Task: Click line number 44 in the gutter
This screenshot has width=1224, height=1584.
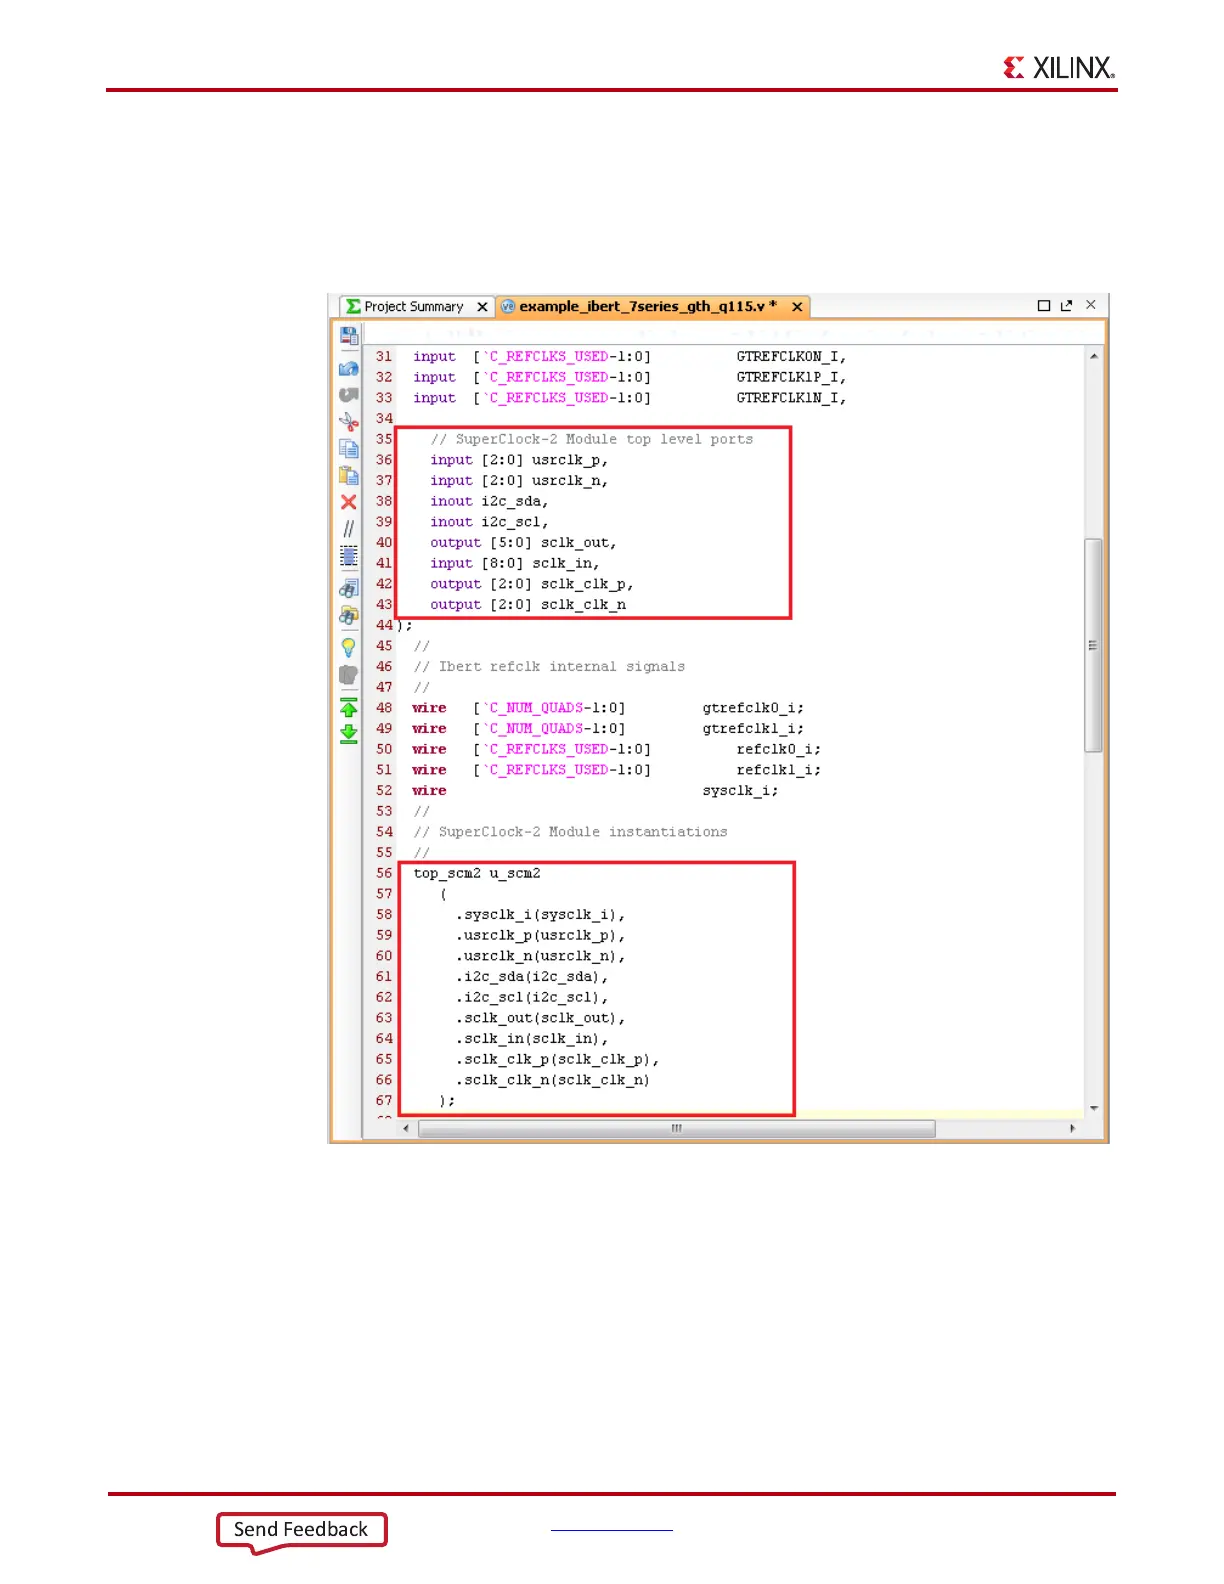Action: (384, 625)
